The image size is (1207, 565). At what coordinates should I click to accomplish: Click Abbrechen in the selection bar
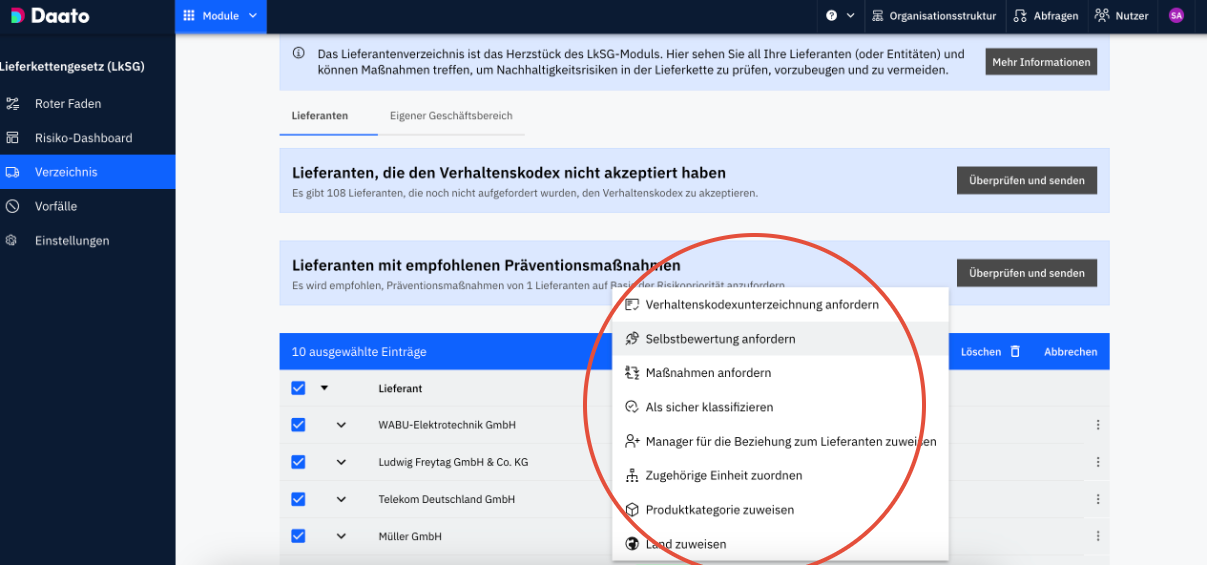click(x=1070, y=352)
